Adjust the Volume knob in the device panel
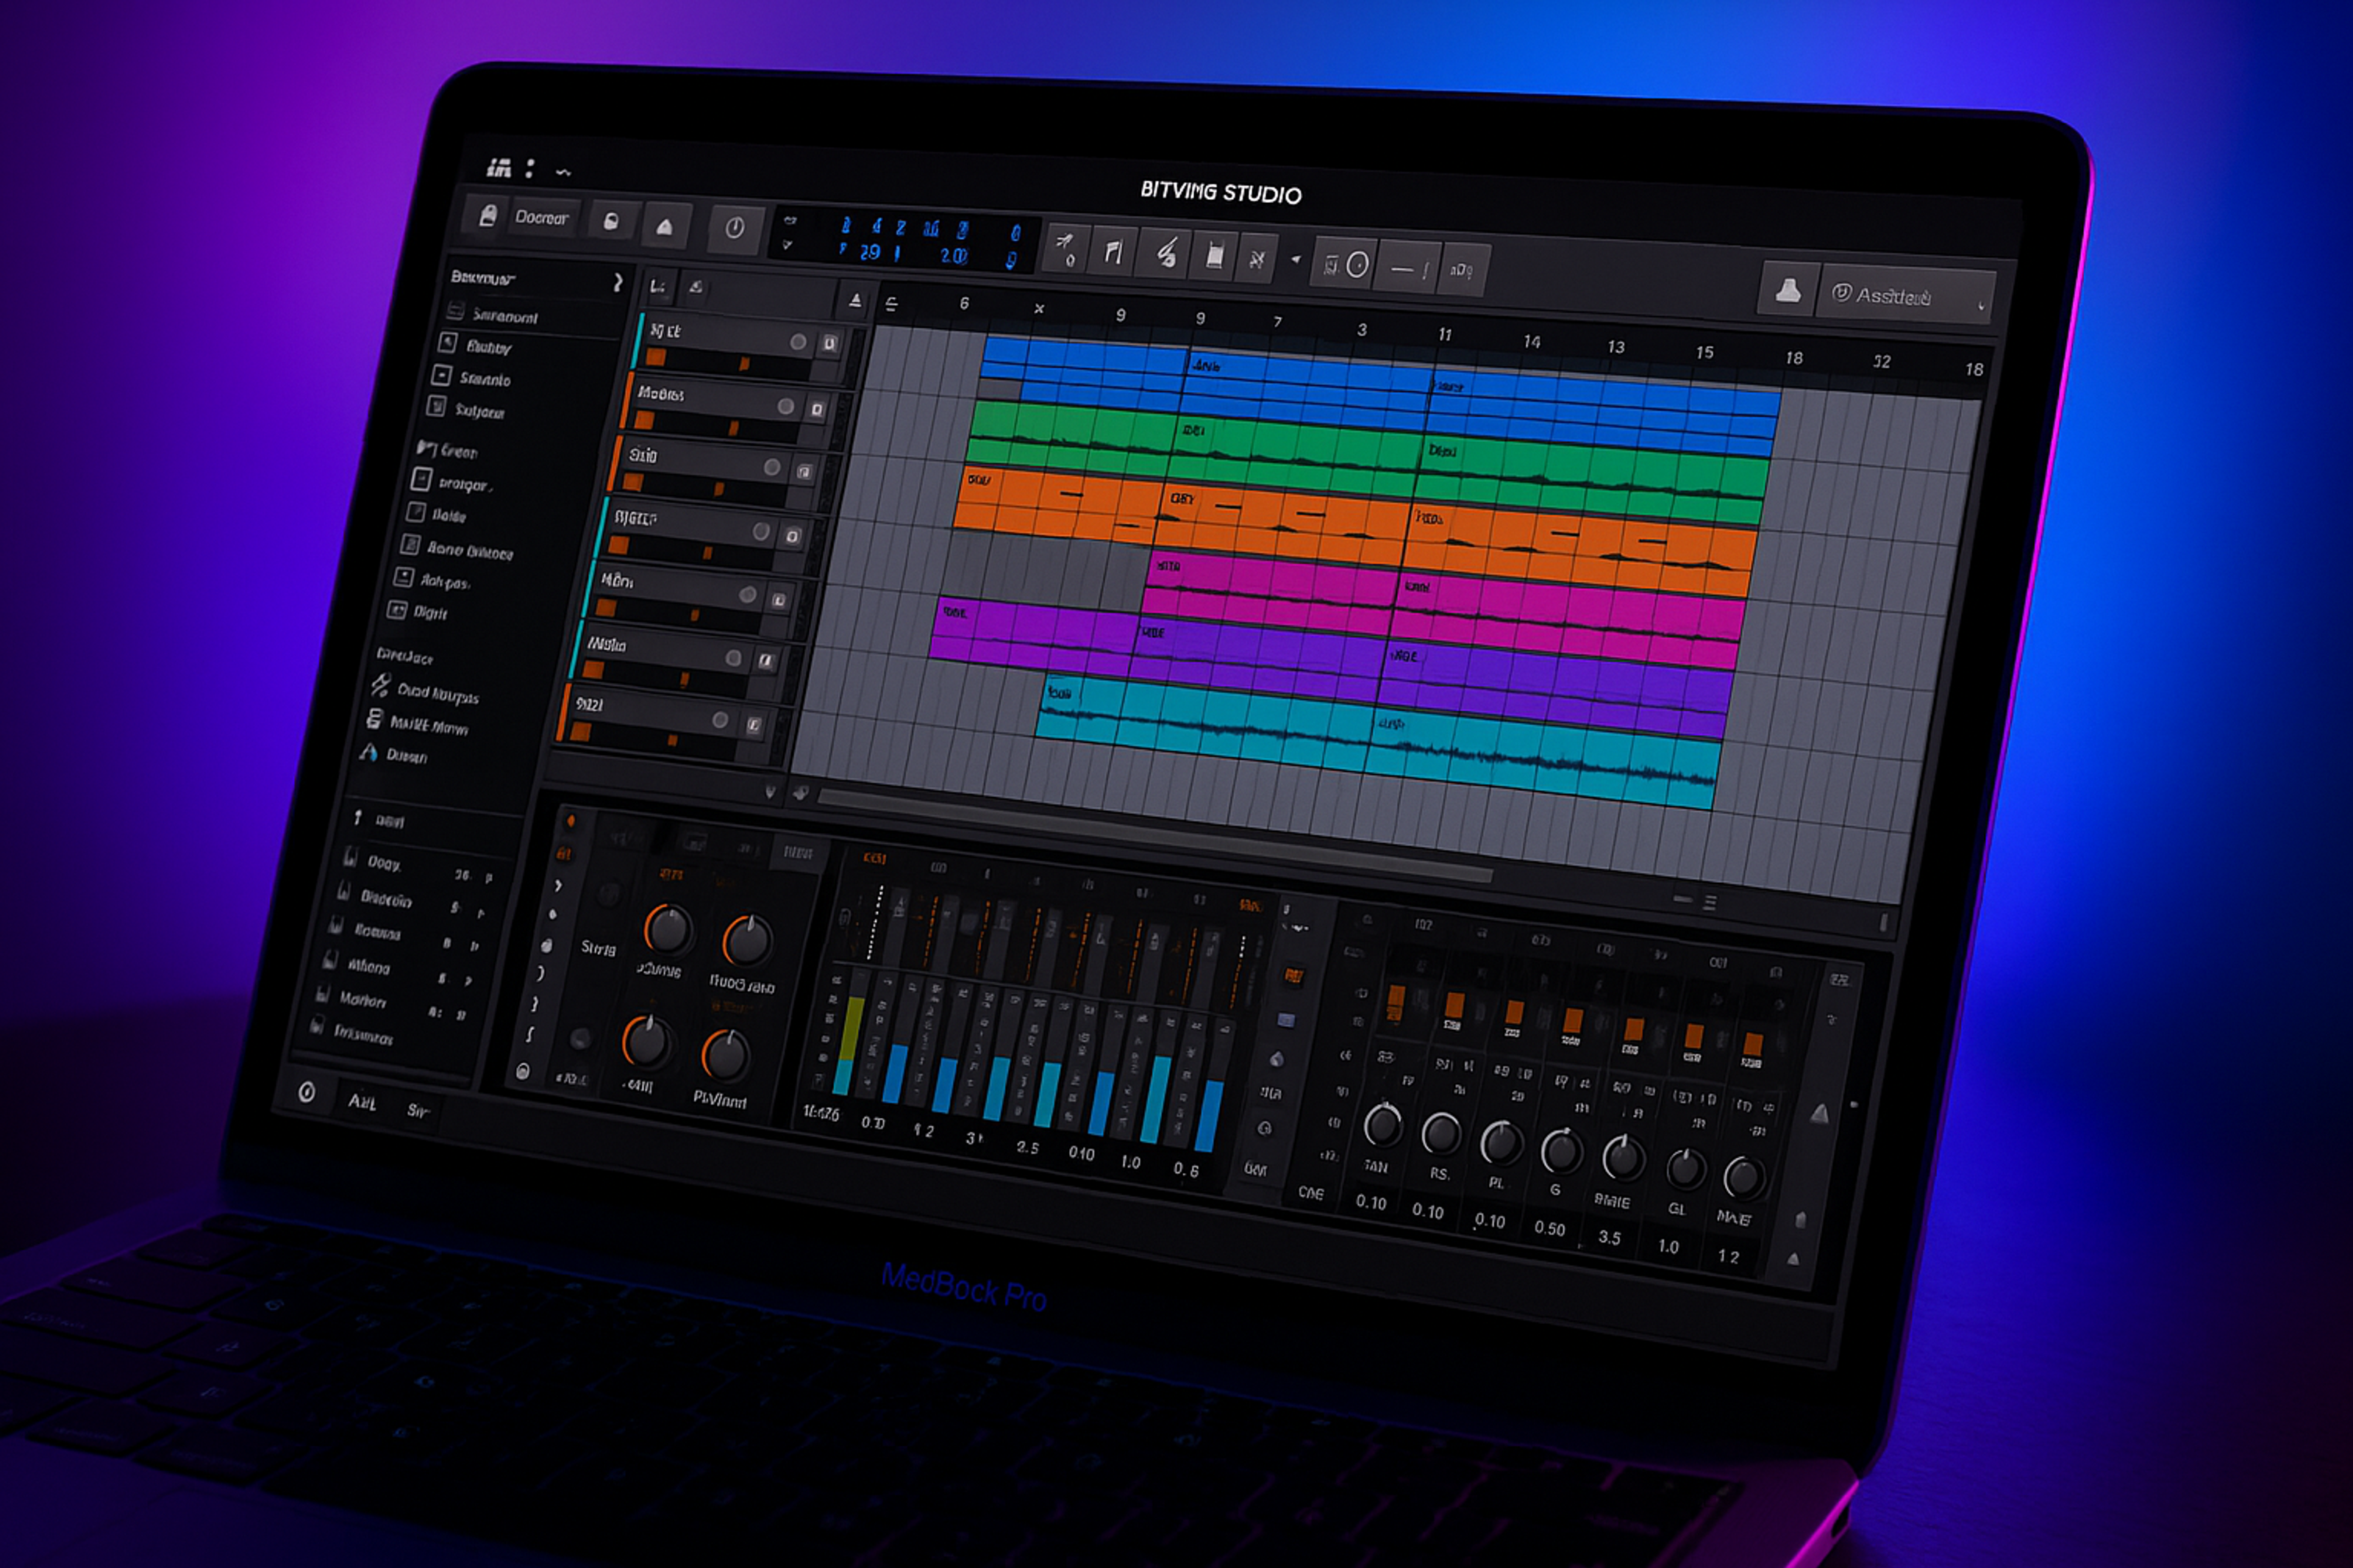The height and width of the screenshot is (1568, 2353). coord(667,929)
